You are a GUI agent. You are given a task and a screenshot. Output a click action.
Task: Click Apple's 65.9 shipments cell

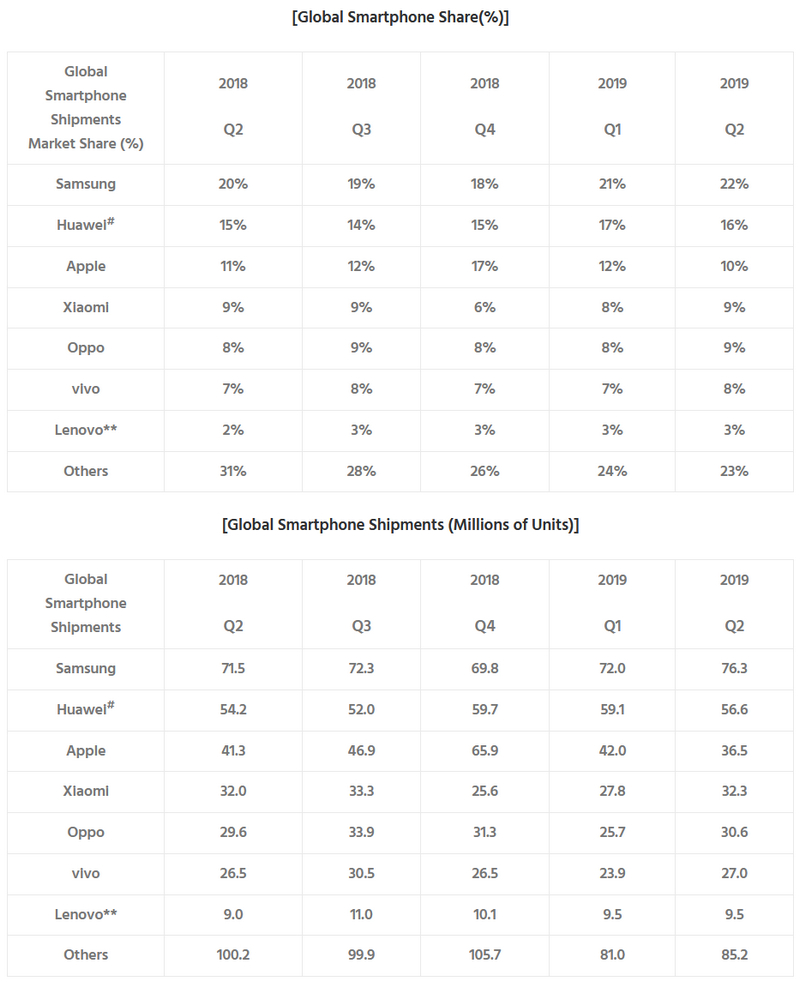click(484, 750)
